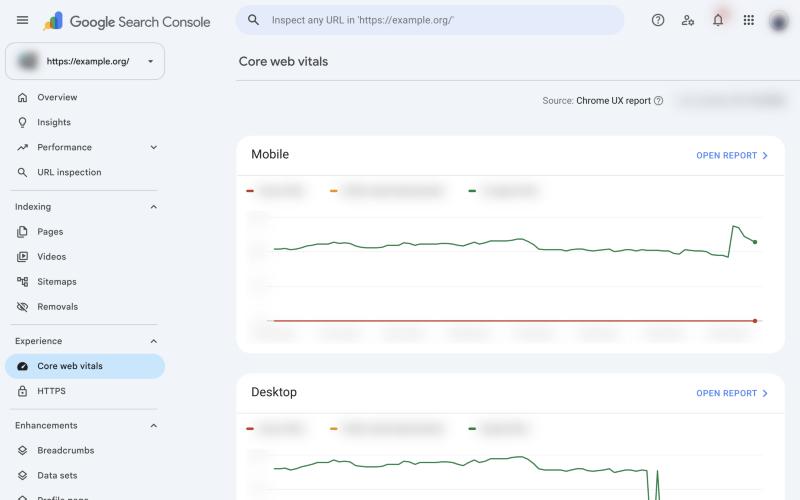The width and height of the screenshot is (800, 500).
Task: Click the info icon beside Chrome UX report
Action: pyautogui.click(x=659, y=101)
